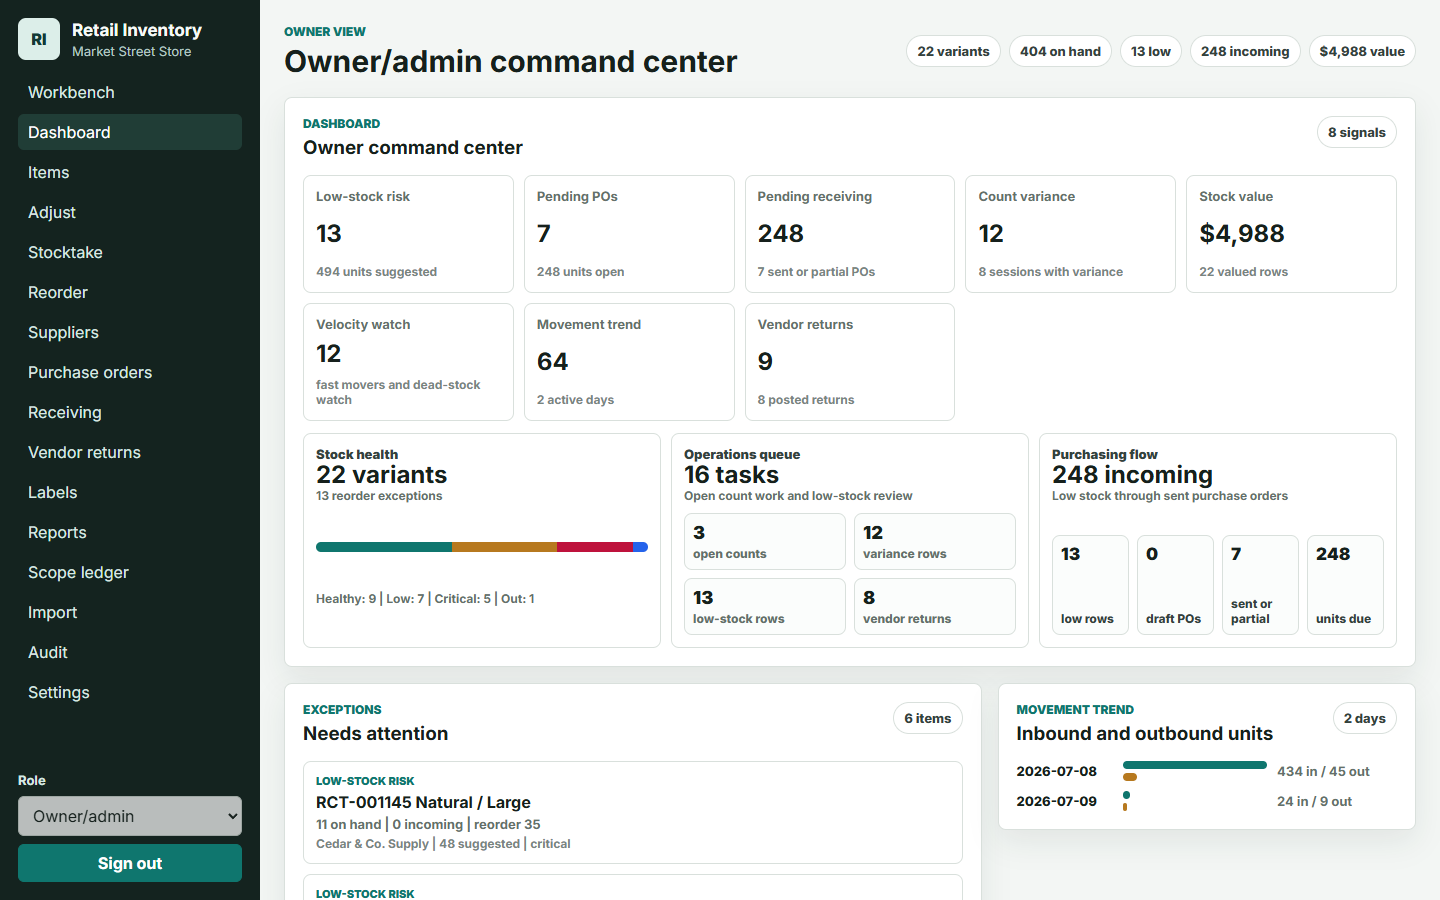Navigate to Import
The height and width of the screenshot is (900, 1440).
pos(130,612)
